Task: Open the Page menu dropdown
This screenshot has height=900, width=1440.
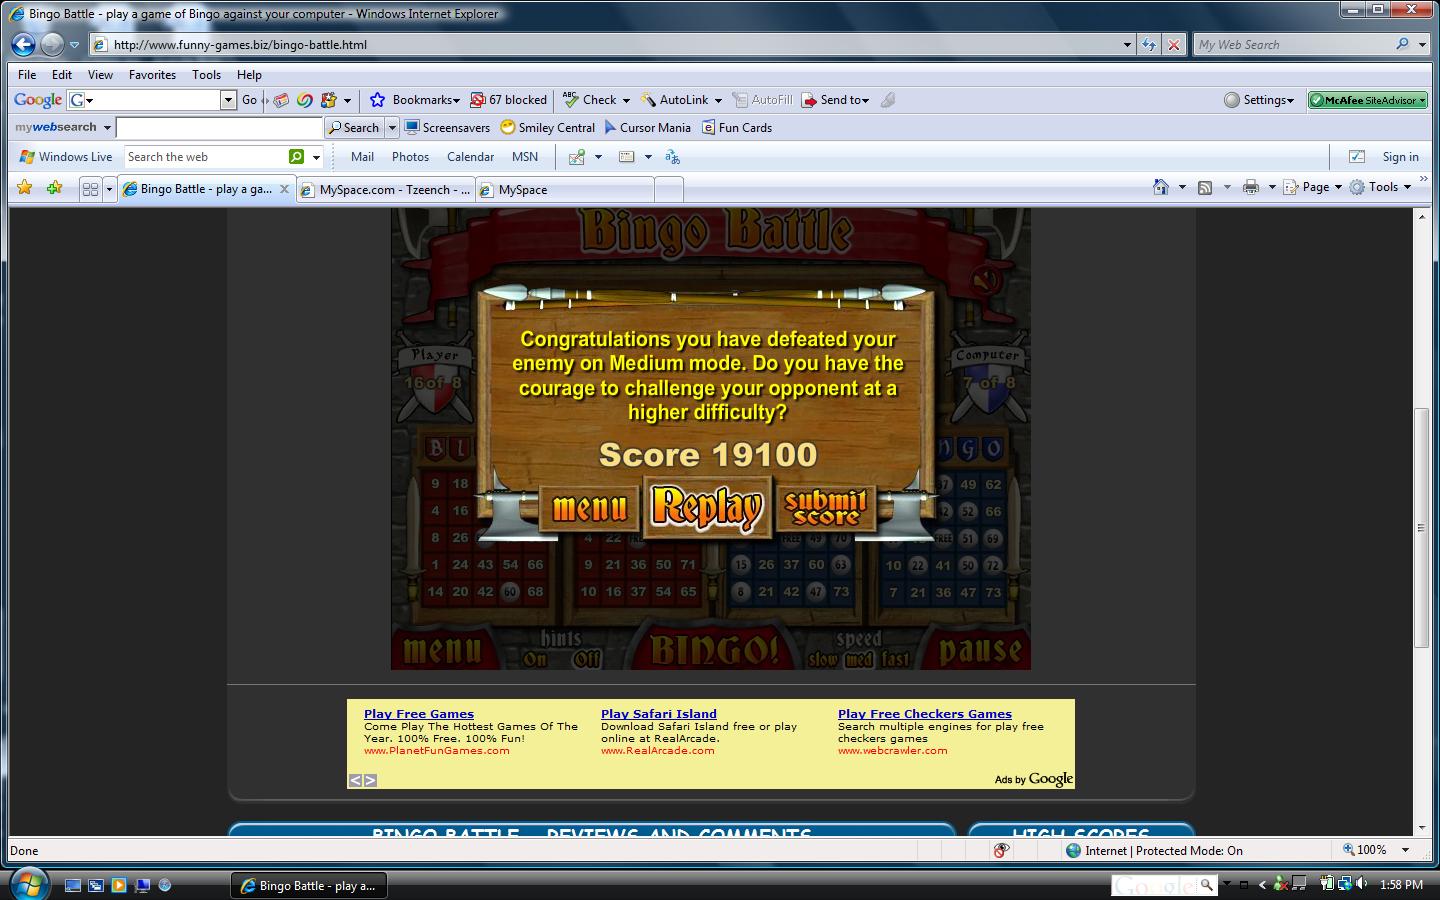Action: [1314, 187]
